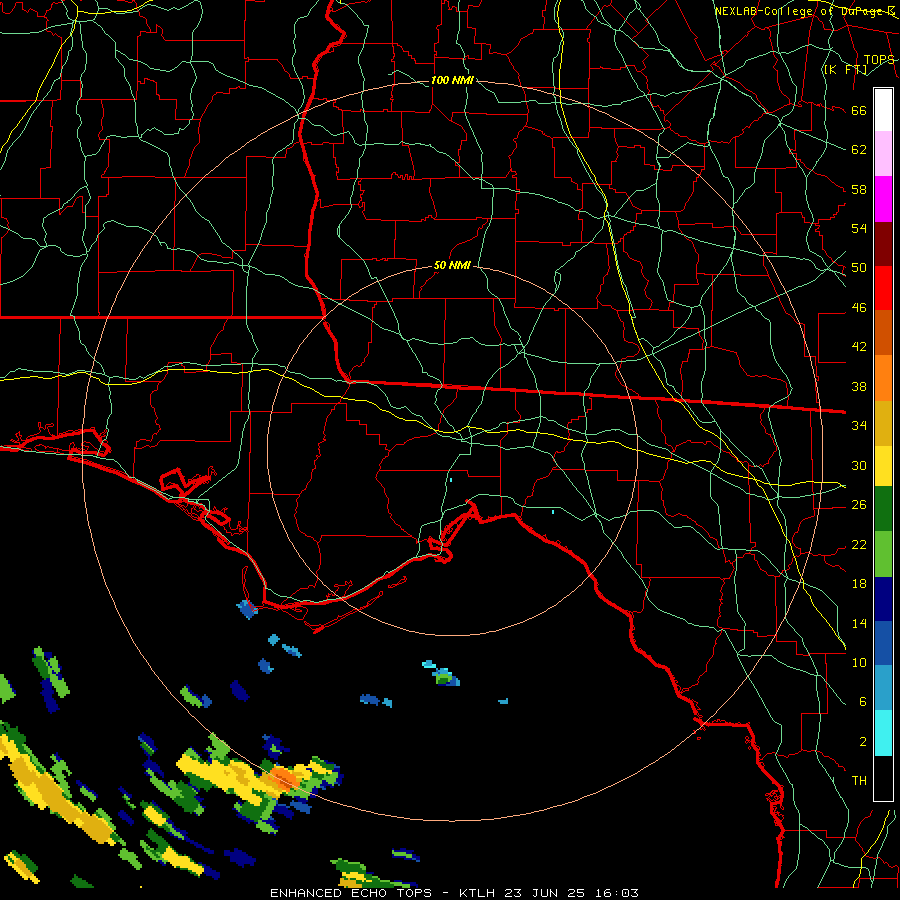Pick the light blue legend swatch

pos(883,688)
